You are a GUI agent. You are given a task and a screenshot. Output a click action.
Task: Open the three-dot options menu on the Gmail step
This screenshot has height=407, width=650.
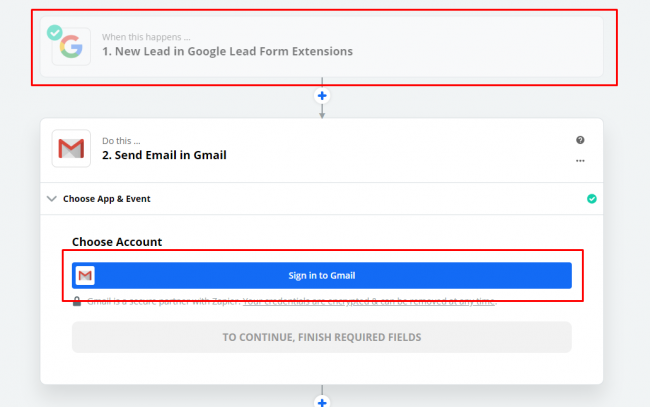(580, 161)
